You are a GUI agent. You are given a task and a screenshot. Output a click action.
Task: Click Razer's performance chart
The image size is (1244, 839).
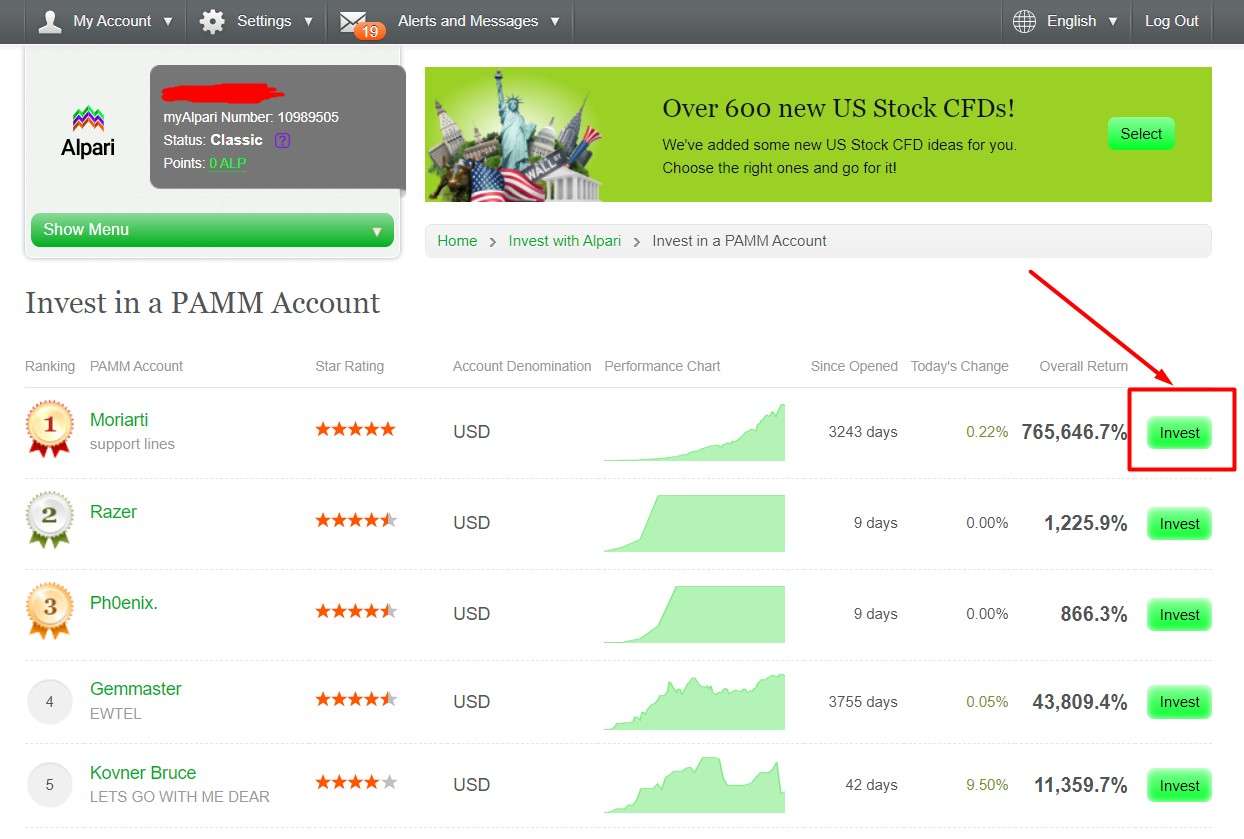(694, 523)
